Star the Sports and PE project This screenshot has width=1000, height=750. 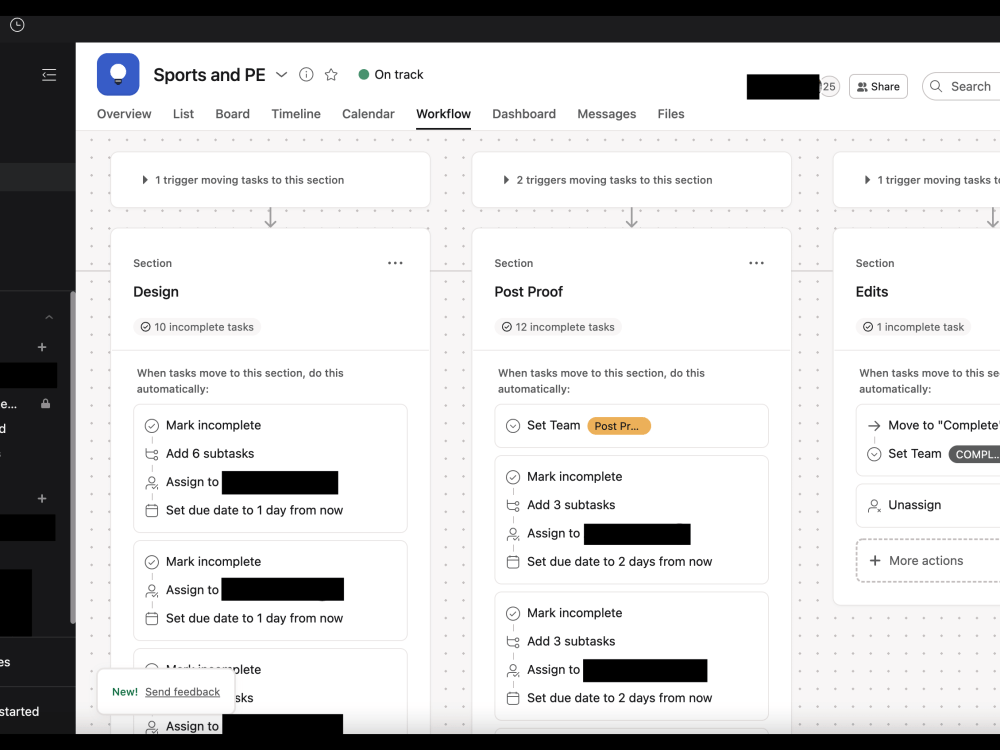(x=331, y=74)
